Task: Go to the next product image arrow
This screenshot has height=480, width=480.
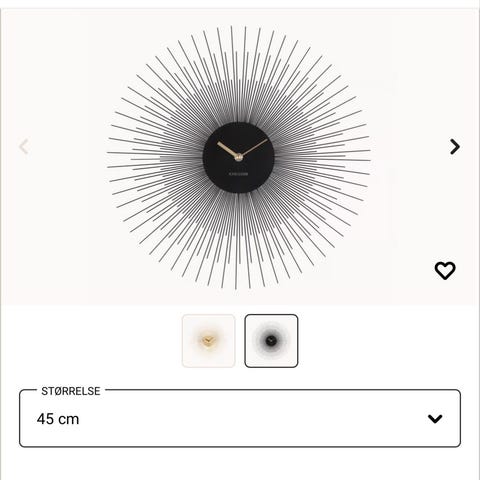Action: tap(455, 147)
